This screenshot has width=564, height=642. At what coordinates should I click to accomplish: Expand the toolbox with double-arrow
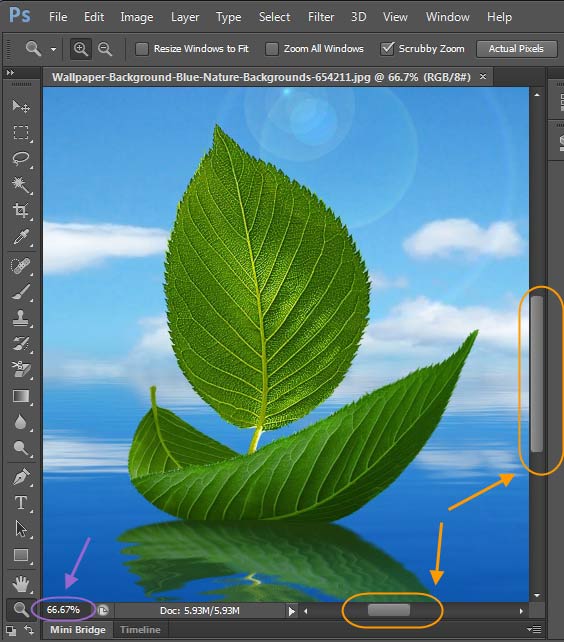10,72
